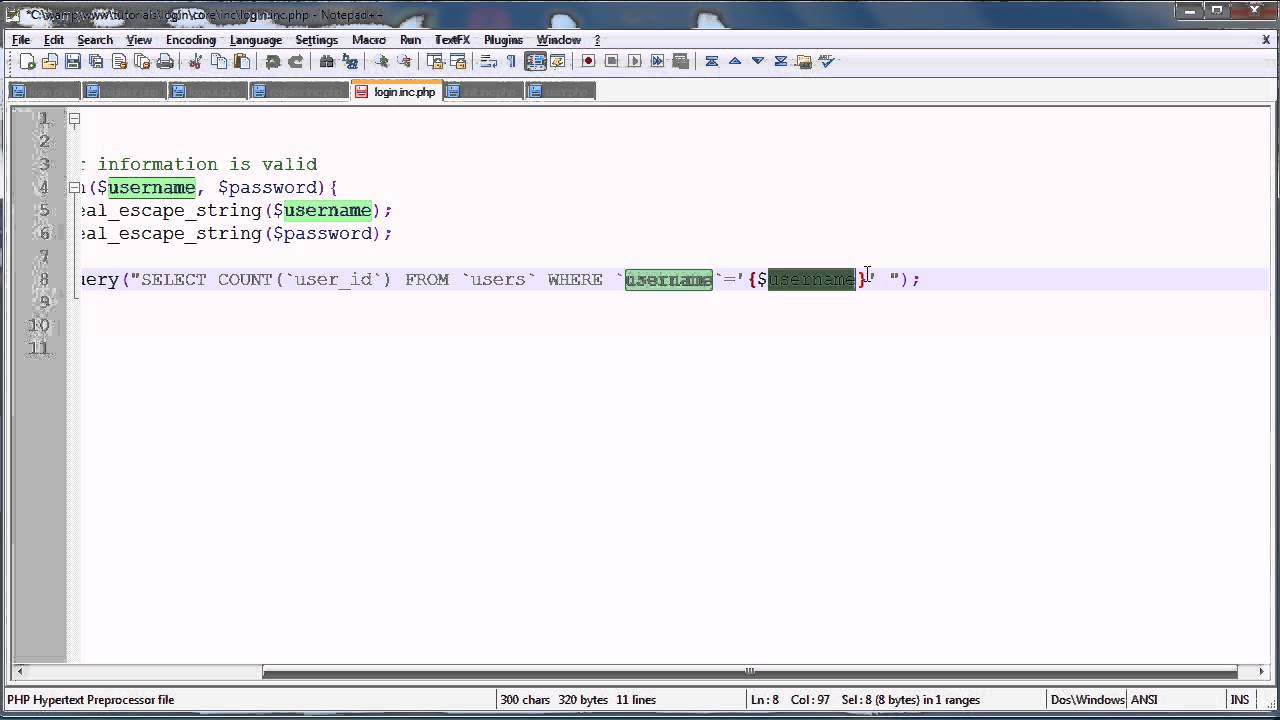
Task: Click the word WHERE in the query
Action: tap(575, 279)
